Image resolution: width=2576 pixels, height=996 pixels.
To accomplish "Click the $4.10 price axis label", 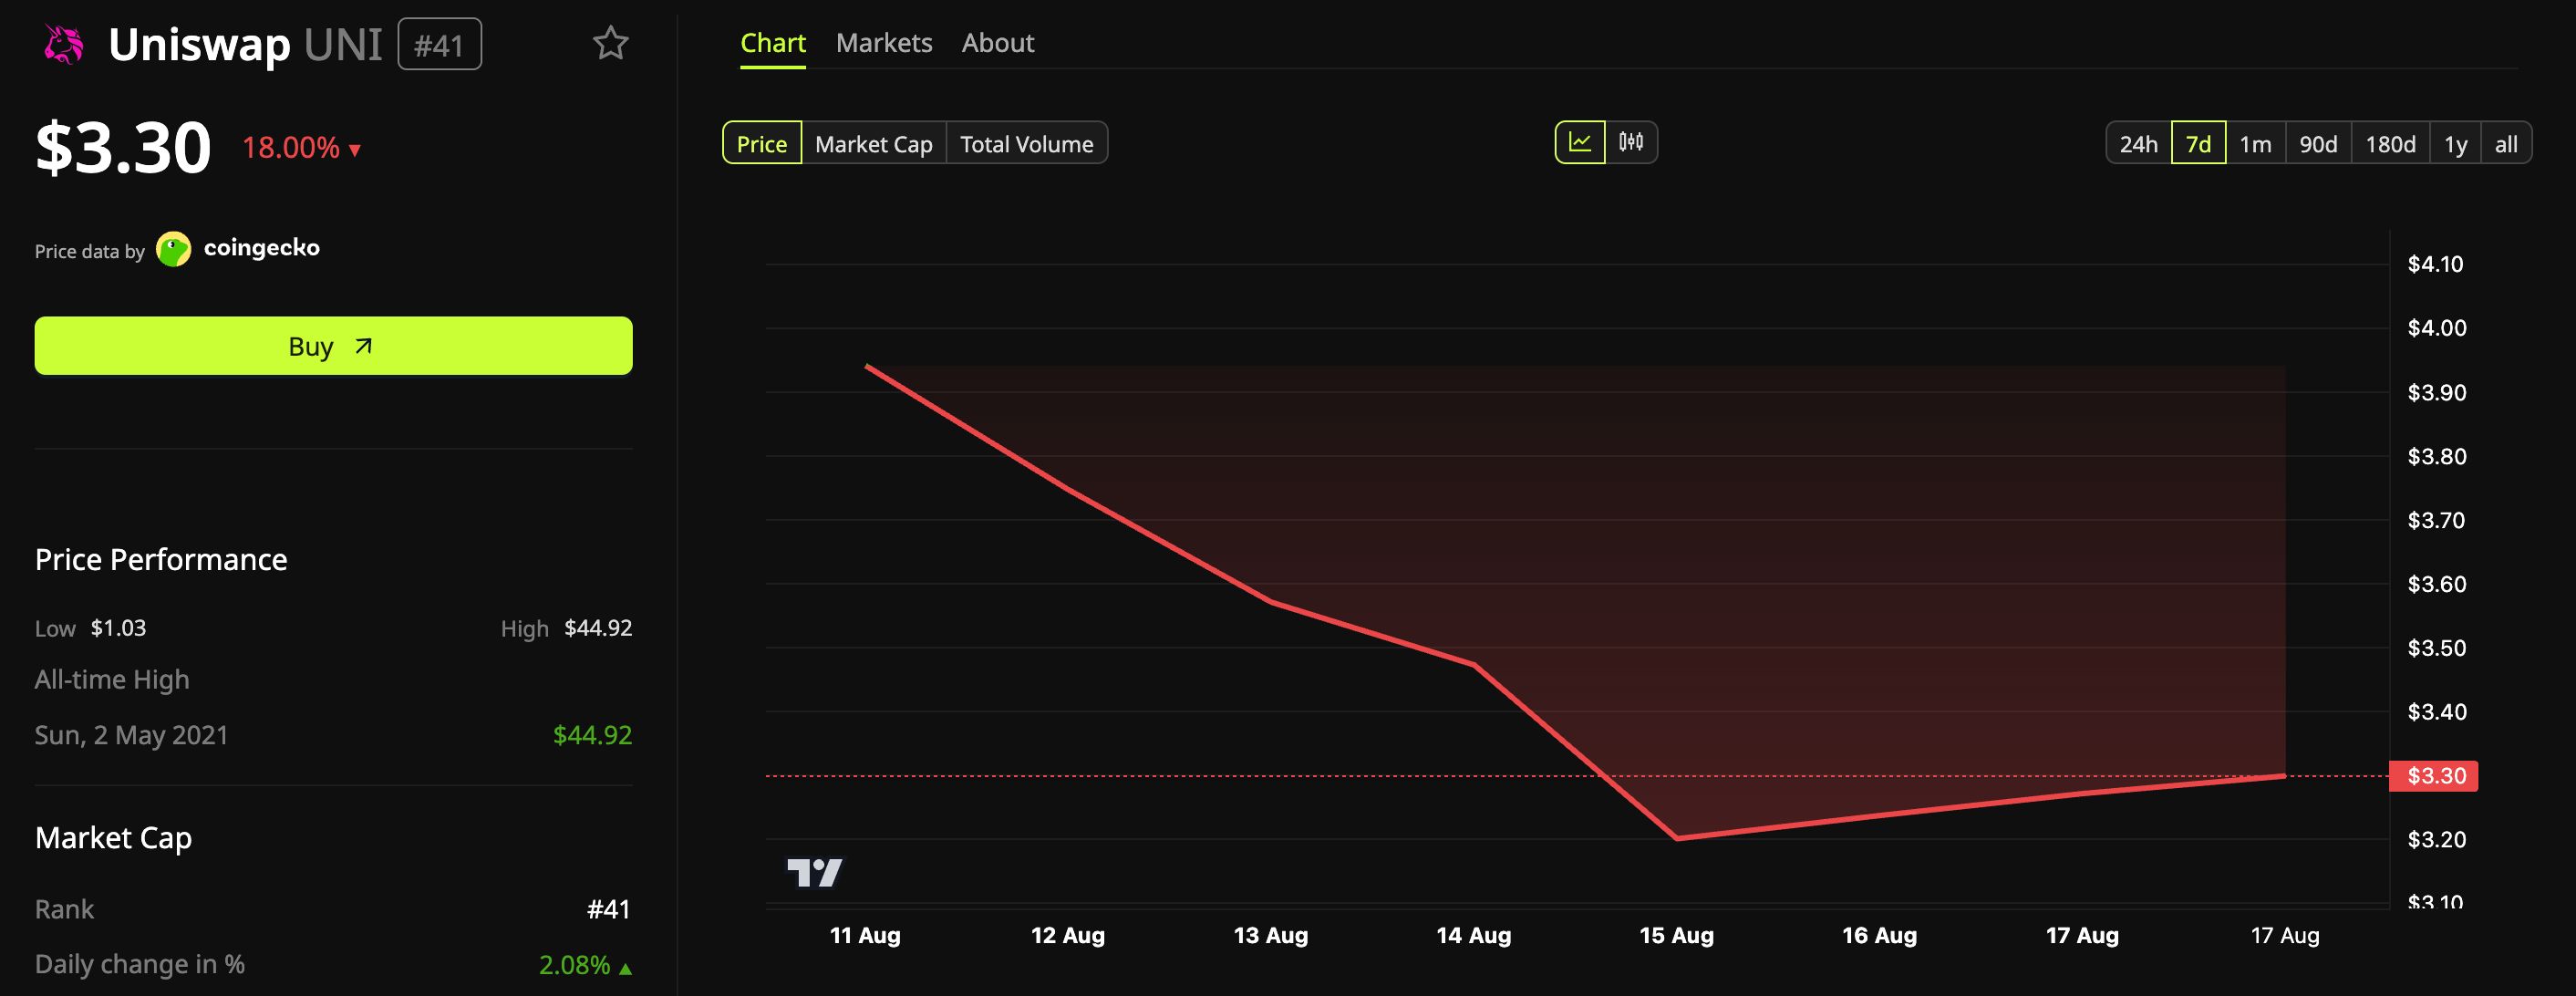I will click(2435, 264).
